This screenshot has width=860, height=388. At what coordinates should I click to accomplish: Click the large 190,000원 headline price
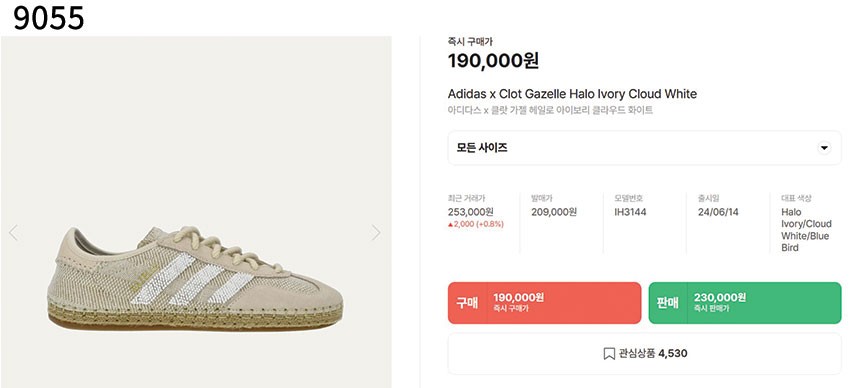tap(493, 61)
